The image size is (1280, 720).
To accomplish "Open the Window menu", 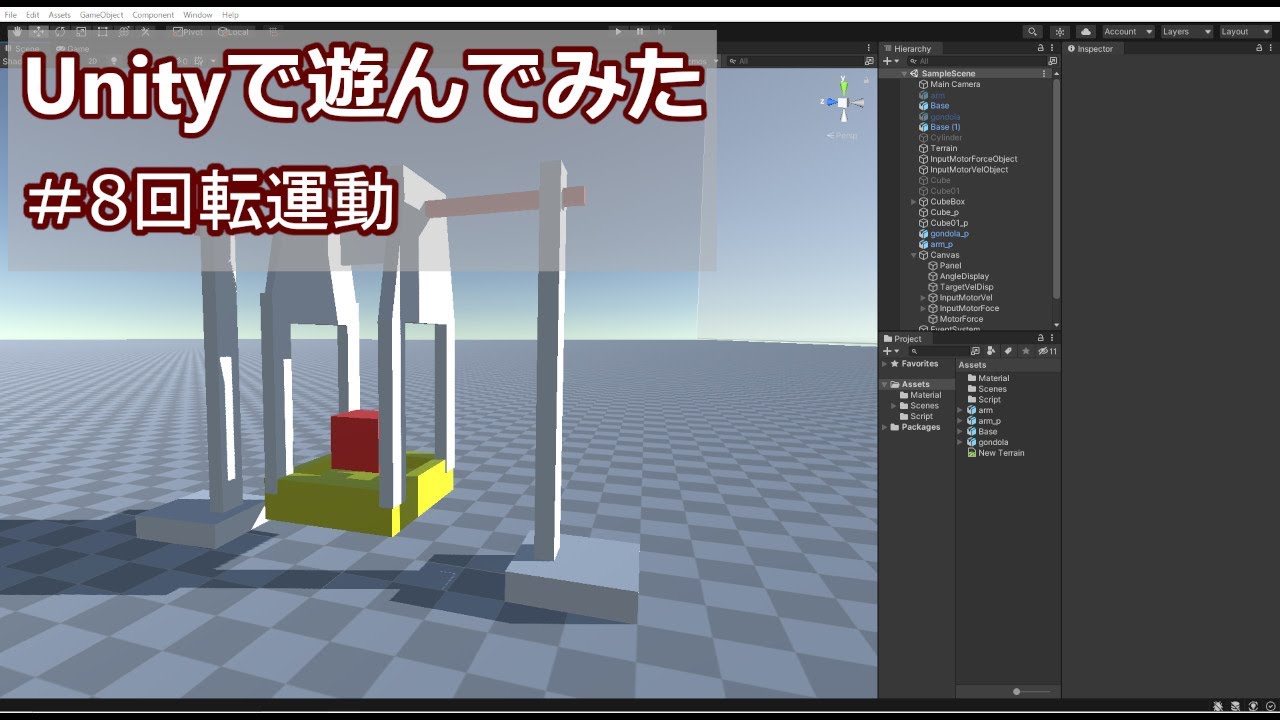I will (x=198, y=15).
